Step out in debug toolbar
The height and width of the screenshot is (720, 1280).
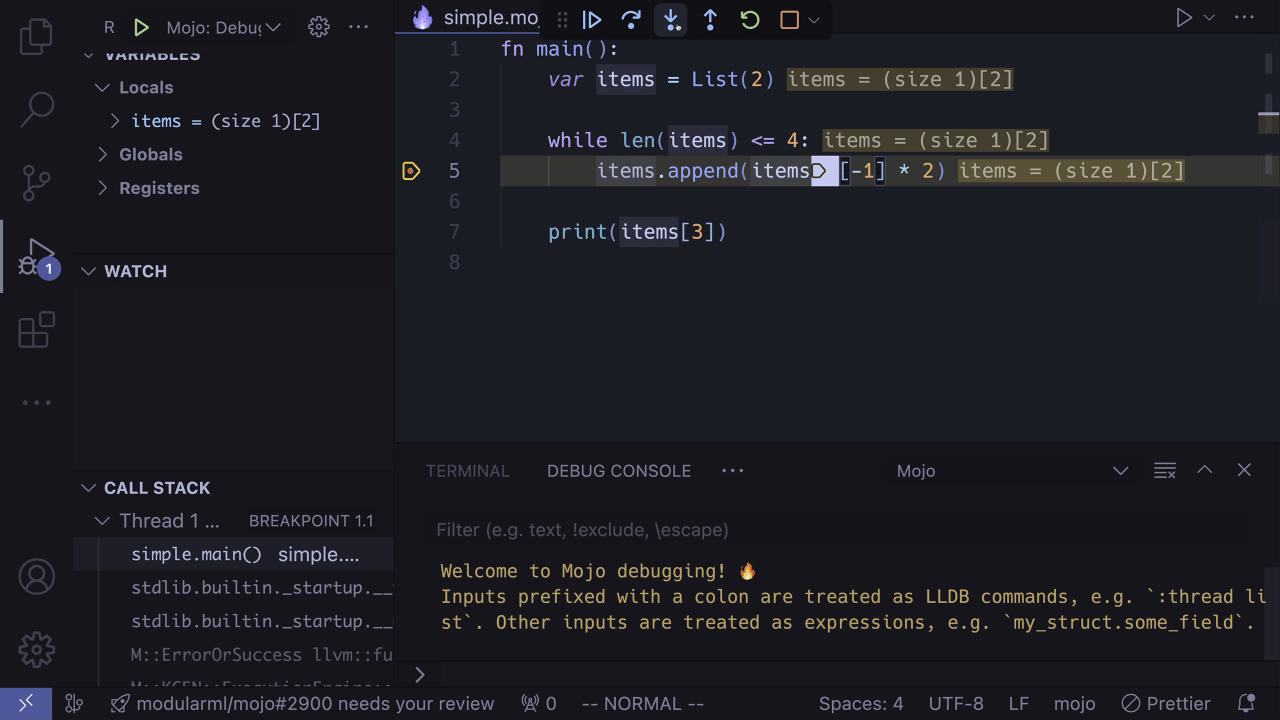coord(710,19)
